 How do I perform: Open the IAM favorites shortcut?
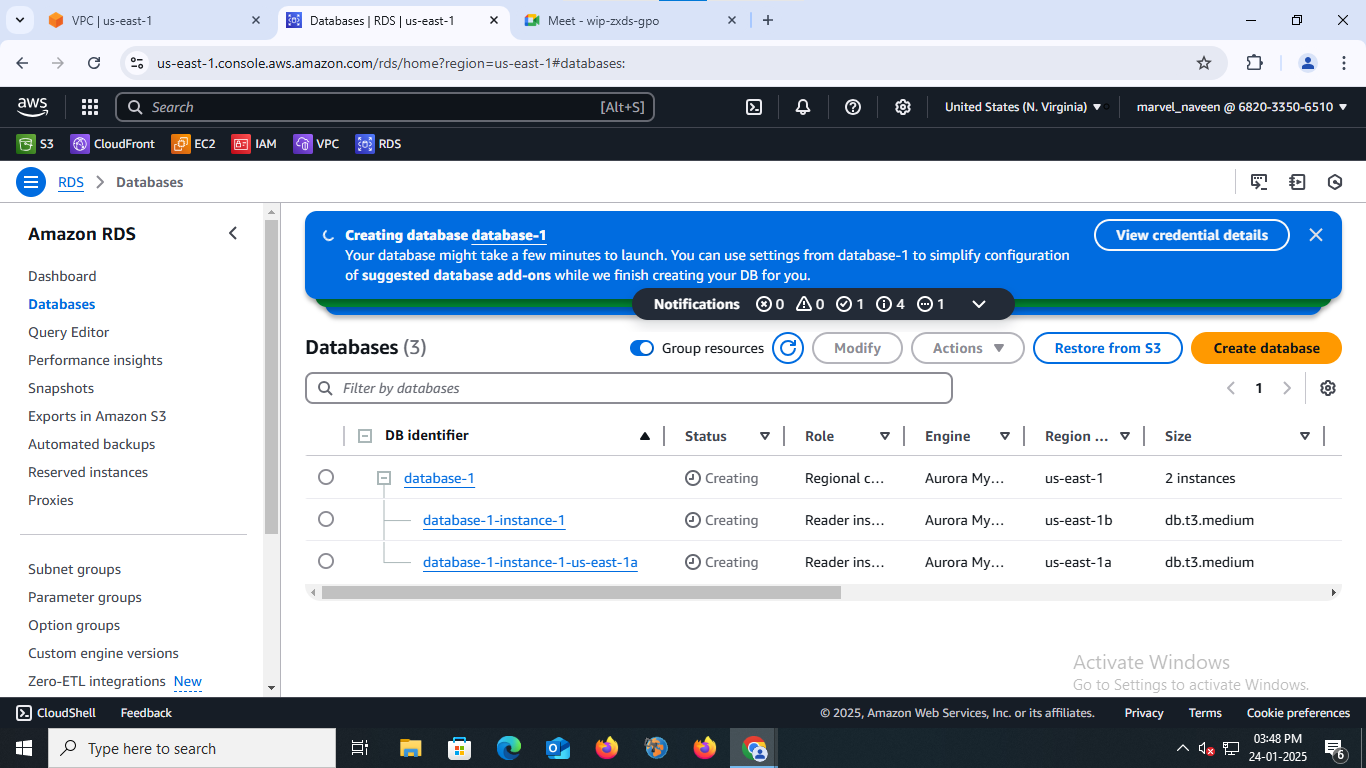[x=254, y=144]
